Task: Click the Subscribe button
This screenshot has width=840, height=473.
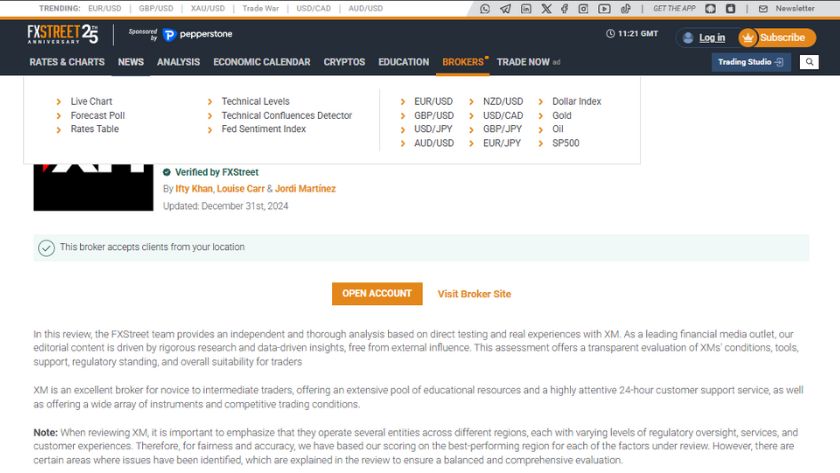Action: 777,37
